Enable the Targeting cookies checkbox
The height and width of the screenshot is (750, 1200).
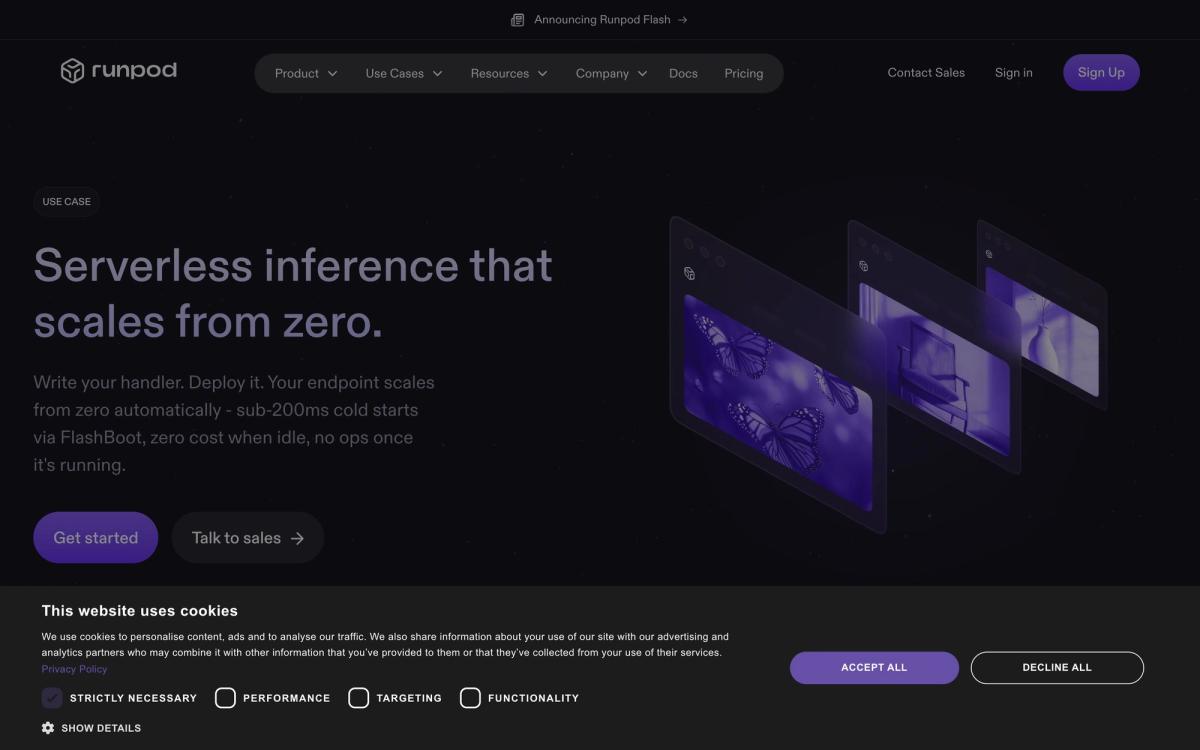[358, 698]
